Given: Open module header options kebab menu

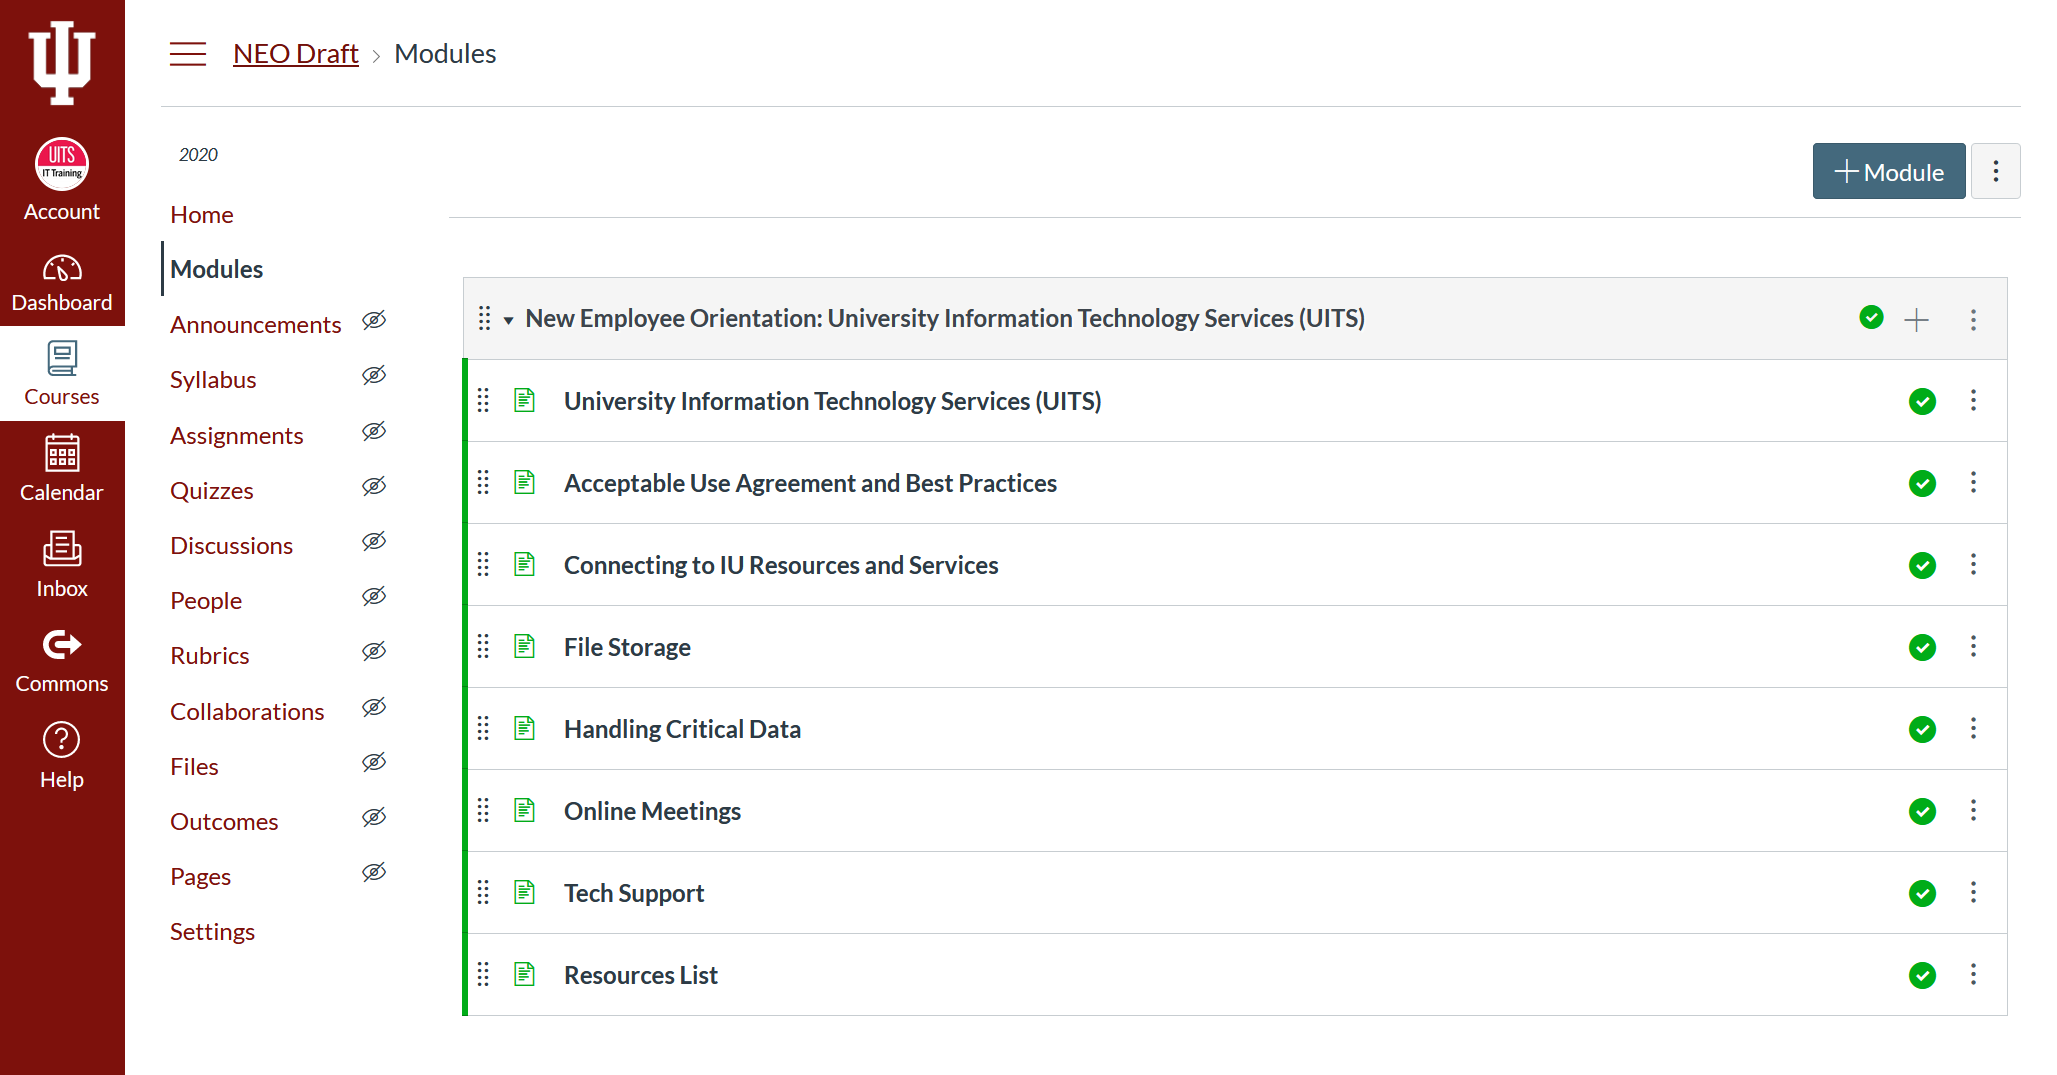Looking at the screenshot, I should 1973,320.
